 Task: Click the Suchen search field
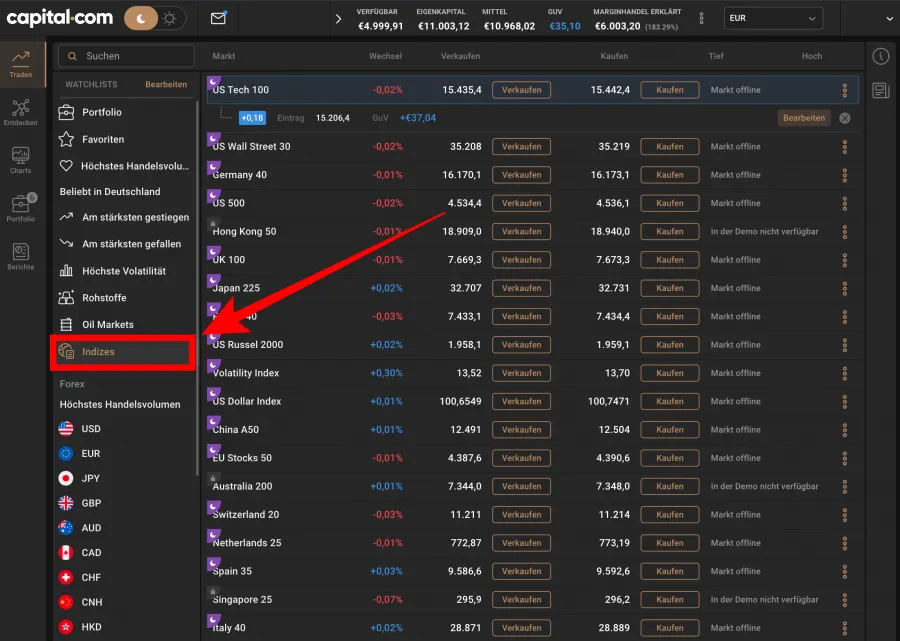pos(126,56)
